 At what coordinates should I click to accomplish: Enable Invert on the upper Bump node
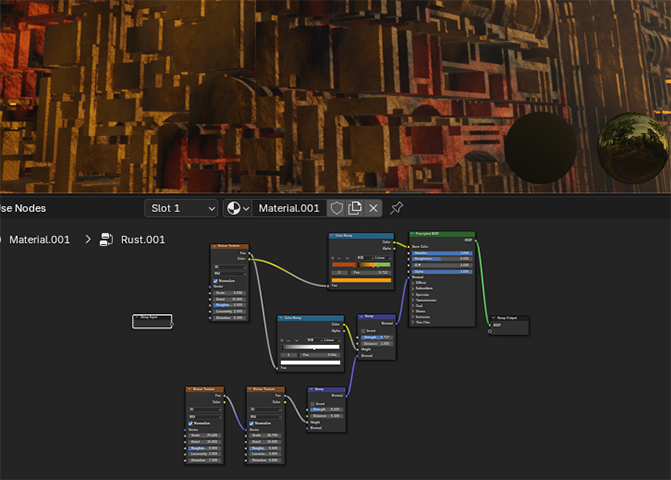364,330
